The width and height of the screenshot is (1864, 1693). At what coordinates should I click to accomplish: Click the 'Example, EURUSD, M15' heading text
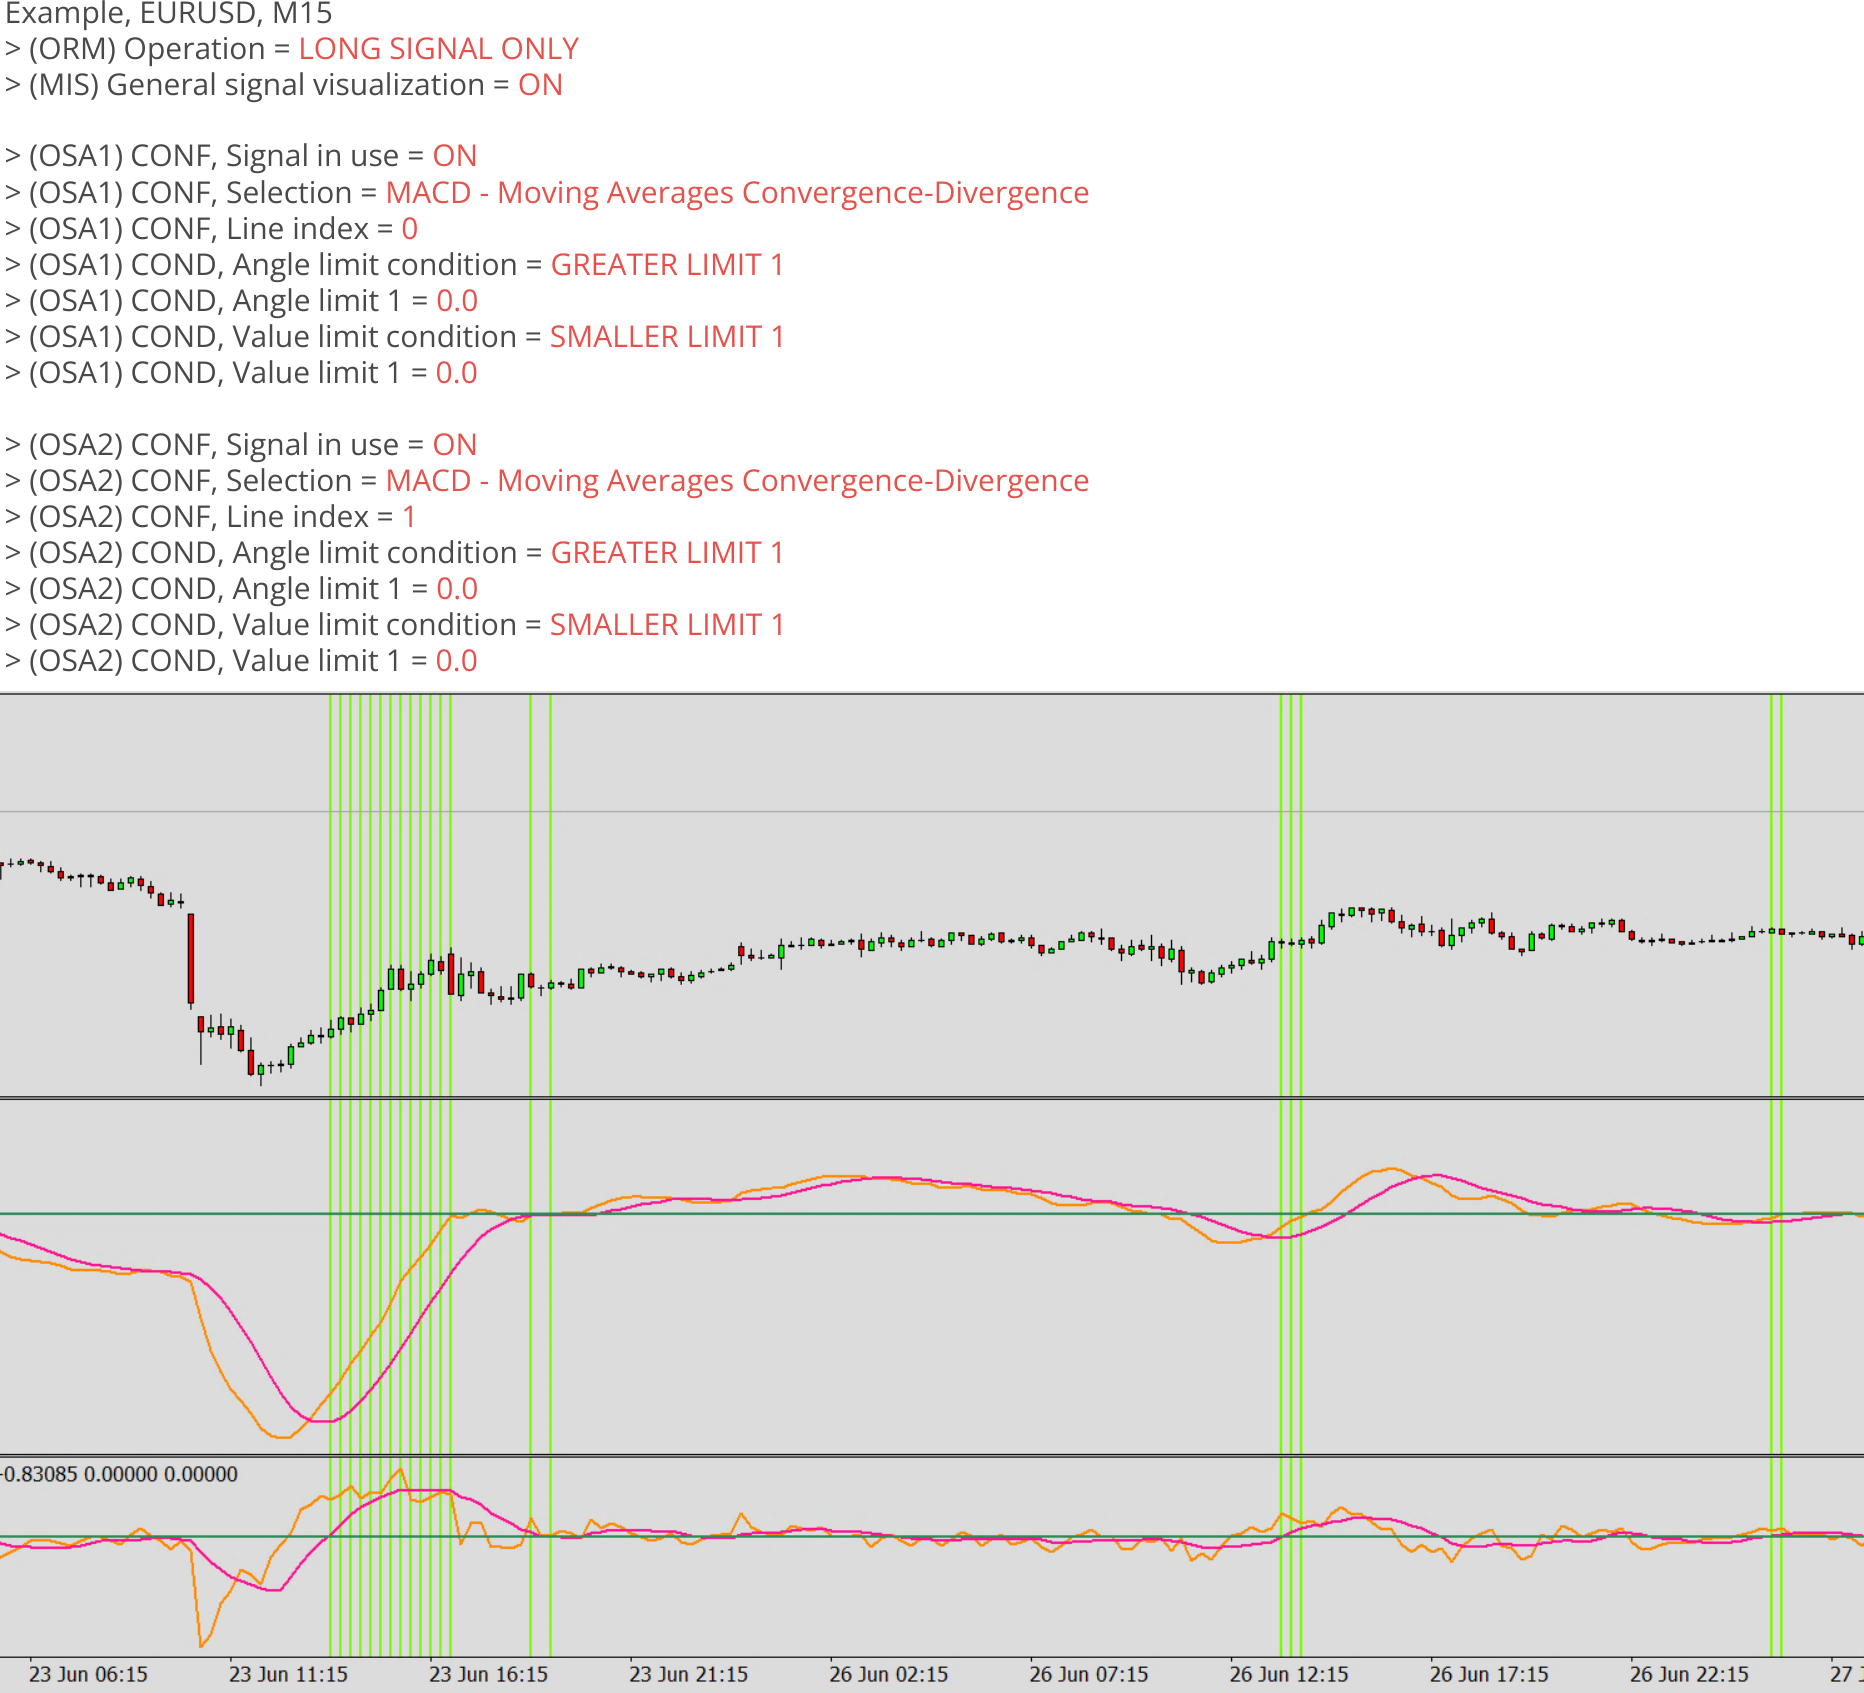pyautogui.click(x=169, y=13)
